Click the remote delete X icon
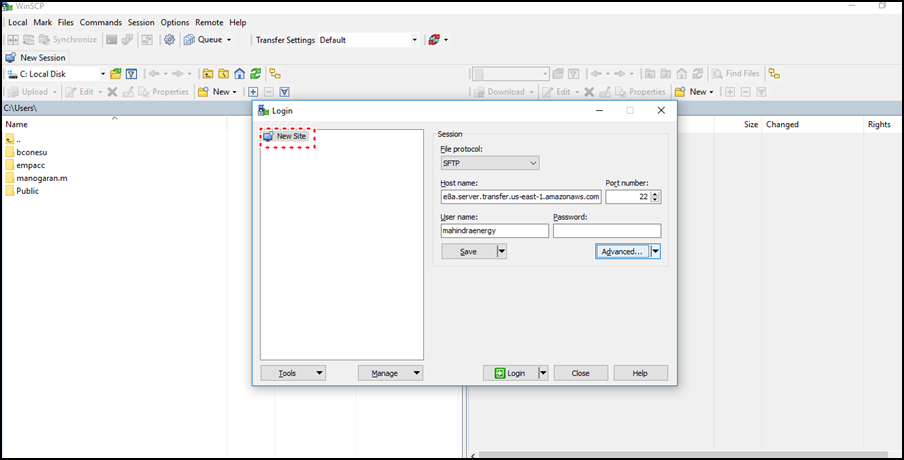The width and height of the screenshot is (904, 460). pos(589,92)
